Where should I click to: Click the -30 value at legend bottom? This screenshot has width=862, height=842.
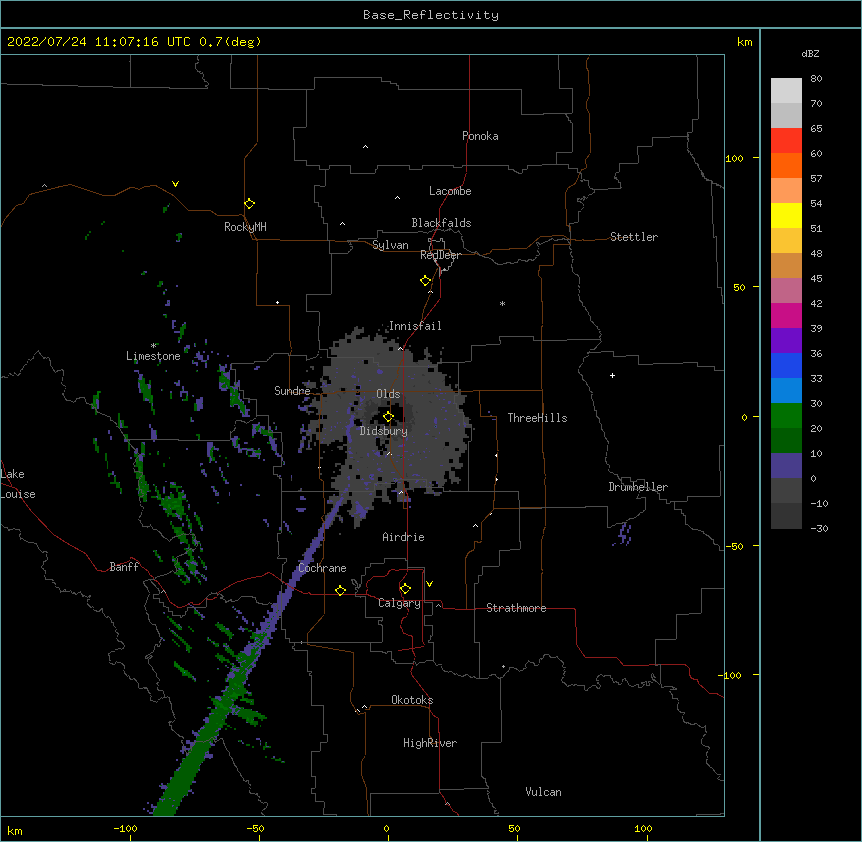point(819,528)
